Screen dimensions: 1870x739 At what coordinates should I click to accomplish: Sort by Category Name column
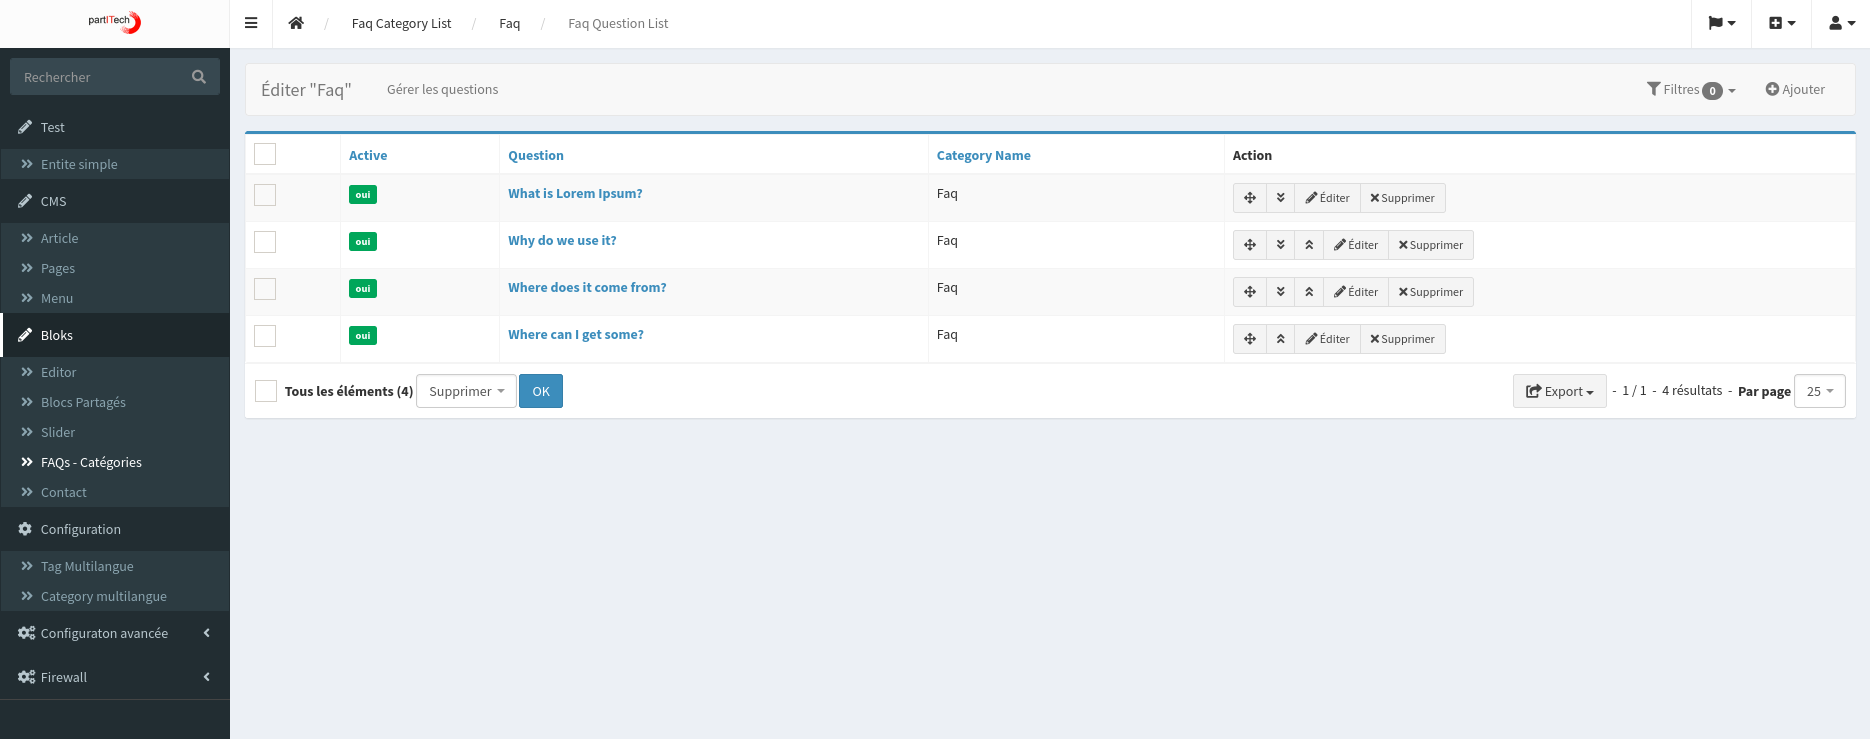pyautogui.click(x=983, y=155)
